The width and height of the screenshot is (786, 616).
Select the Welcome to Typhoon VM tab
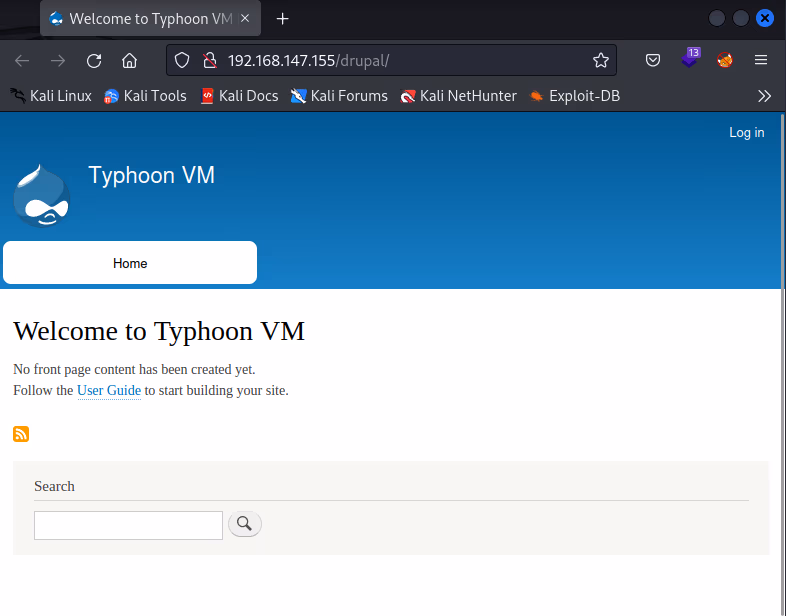[150, 19]
